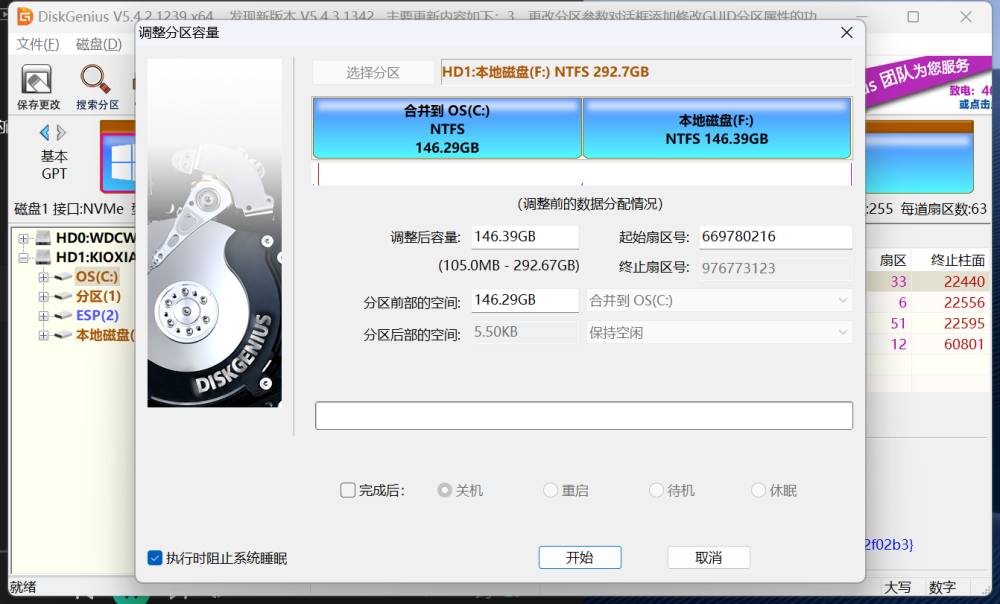Select the 休眠 (hibernate) radio option
1000x604 pixels.
pos(758,490)
